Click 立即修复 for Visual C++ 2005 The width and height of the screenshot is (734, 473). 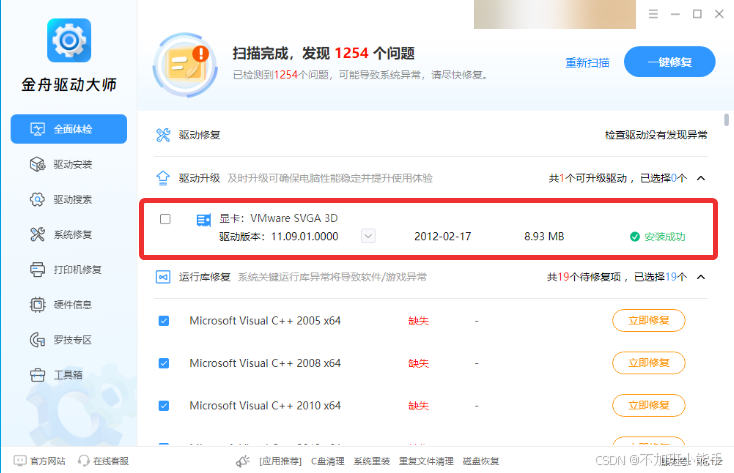[649, 320]
